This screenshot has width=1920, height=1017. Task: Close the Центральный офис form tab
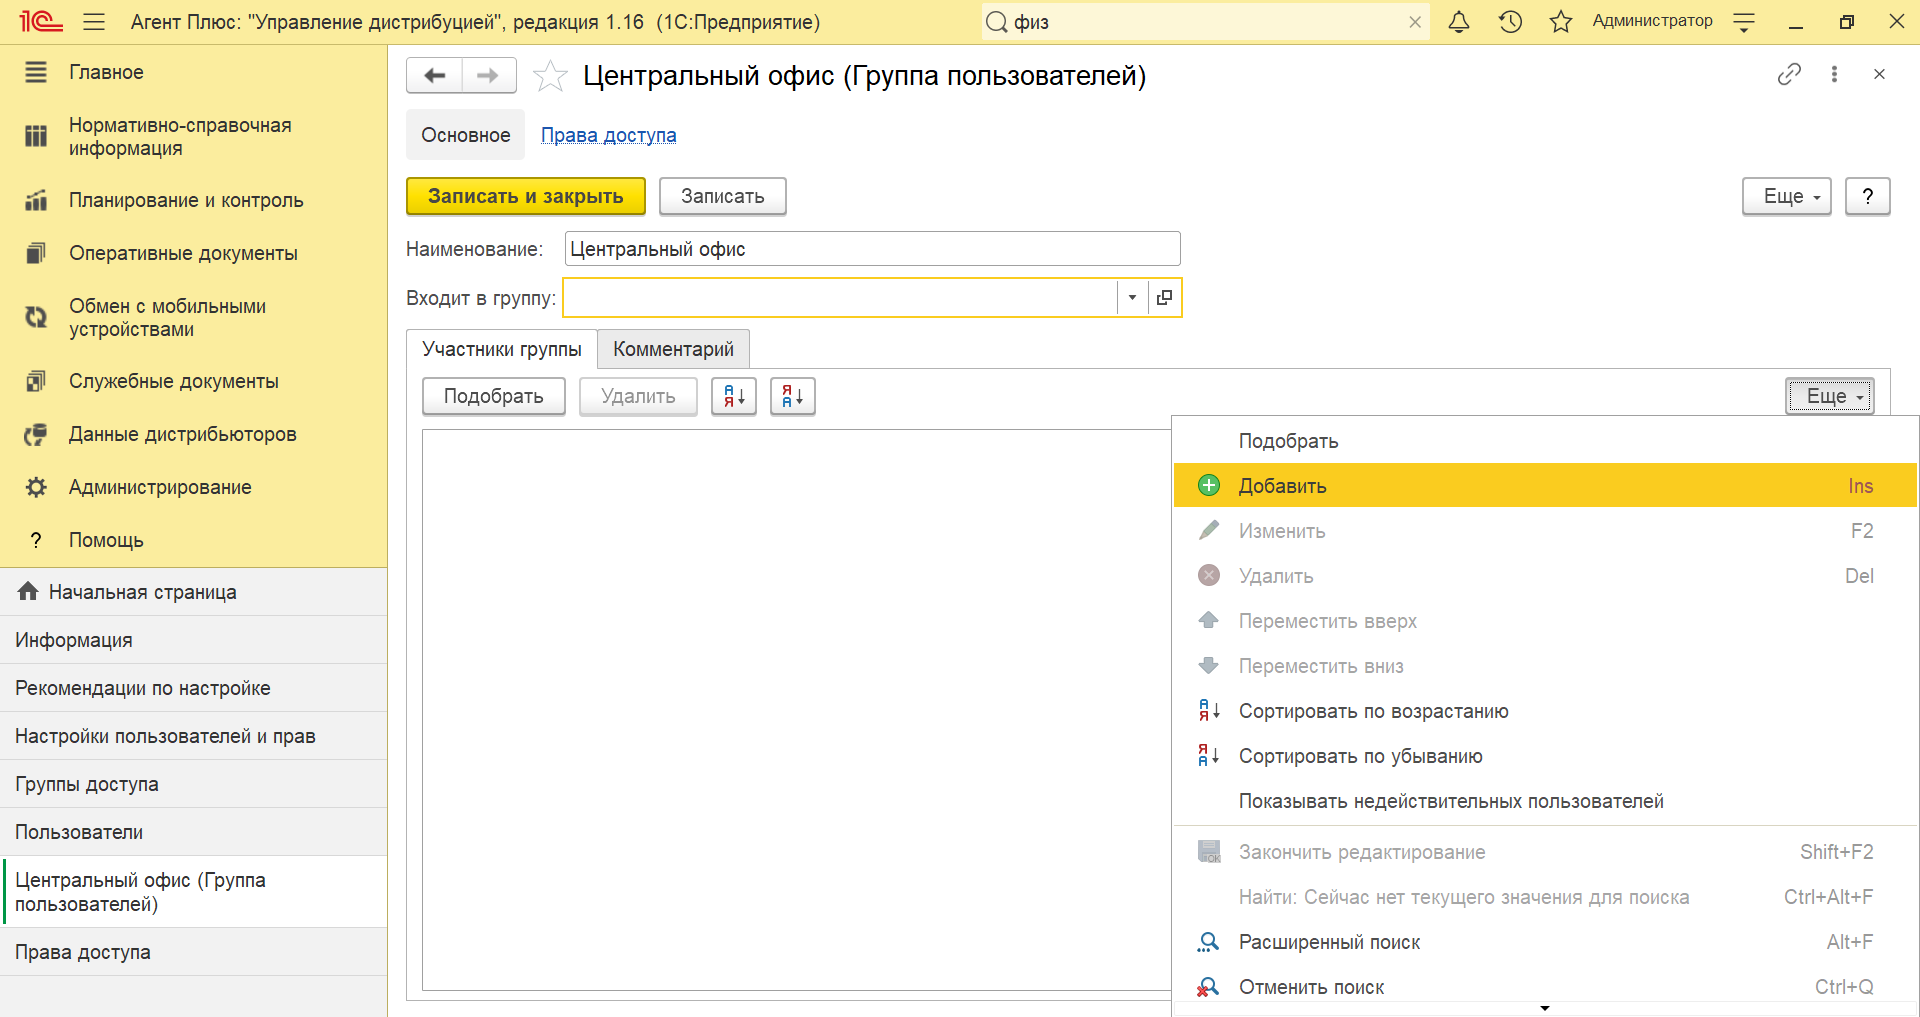1879,74
